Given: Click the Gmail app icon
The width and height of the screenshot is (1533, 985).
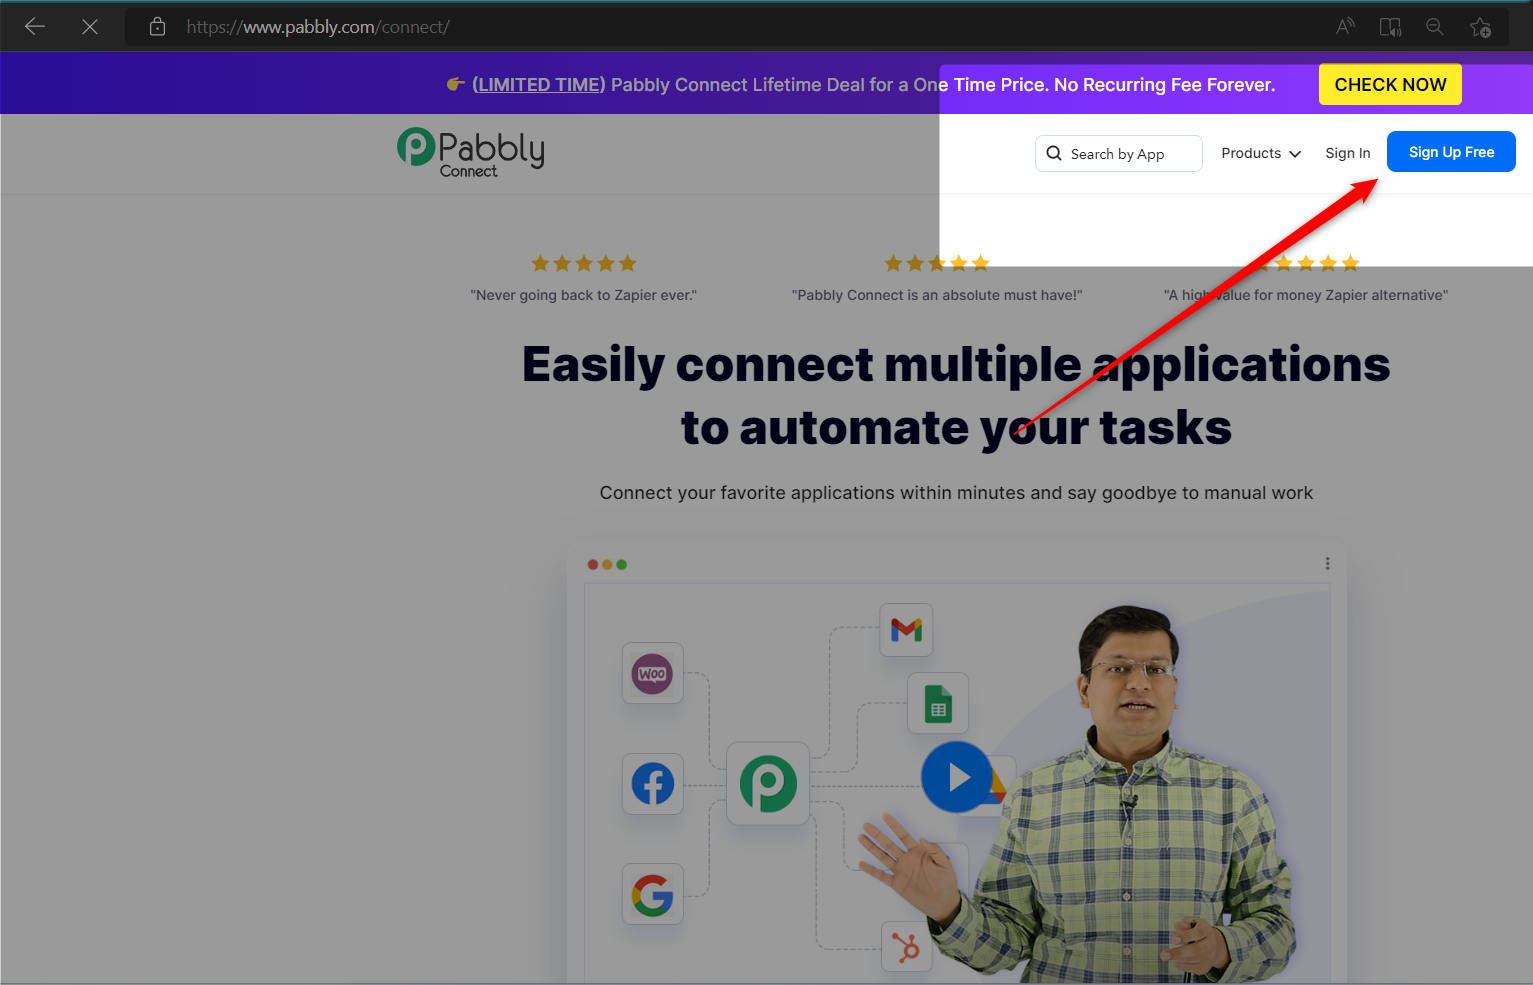Looking at the screenshot, I should point(907,630).
